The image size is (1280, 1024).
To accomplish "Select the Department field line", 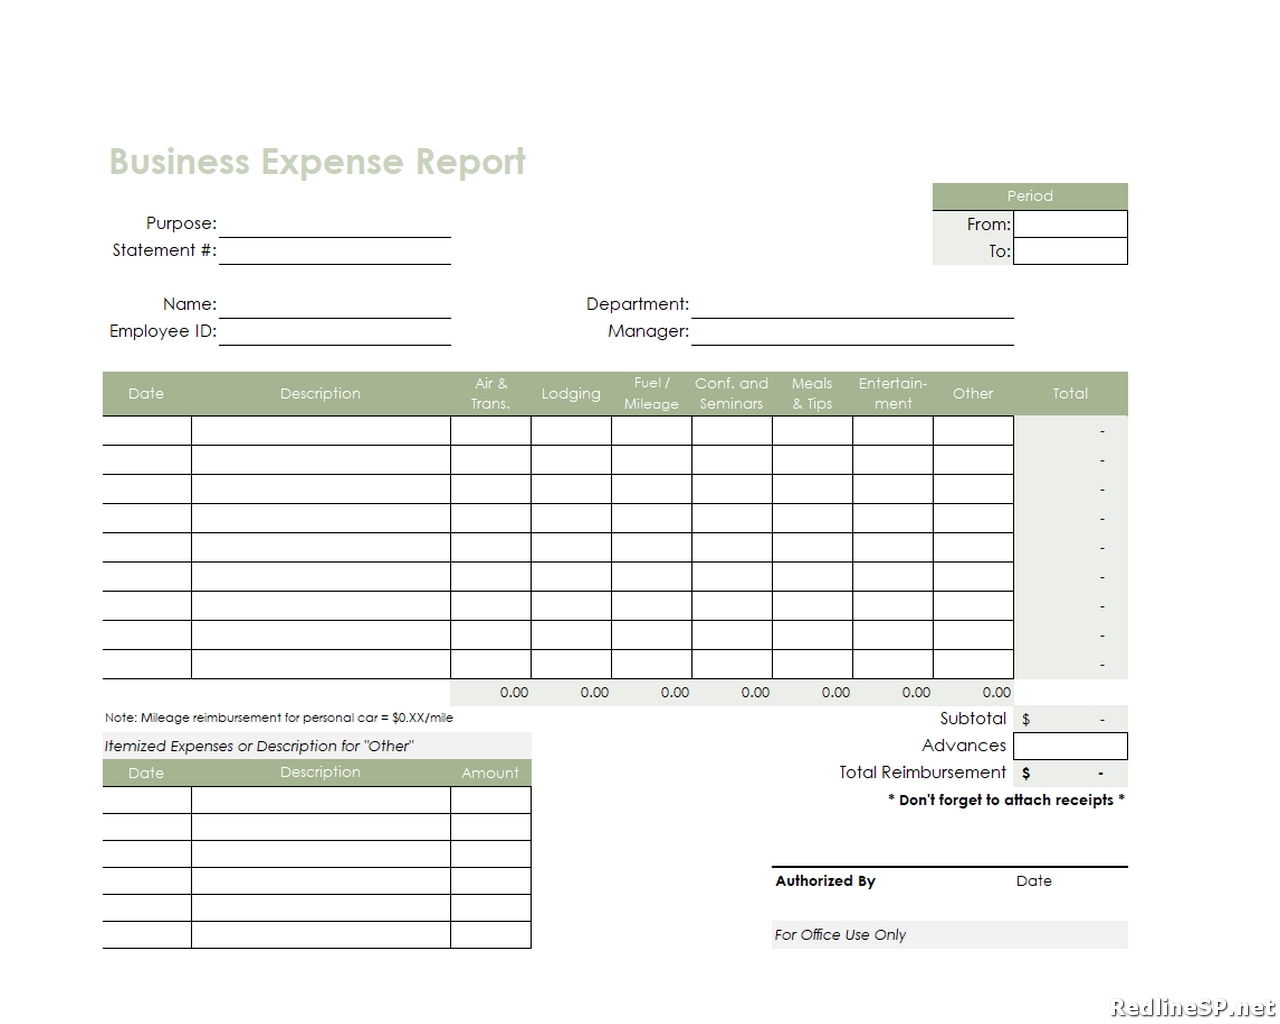I will click(x=852, y=305).
